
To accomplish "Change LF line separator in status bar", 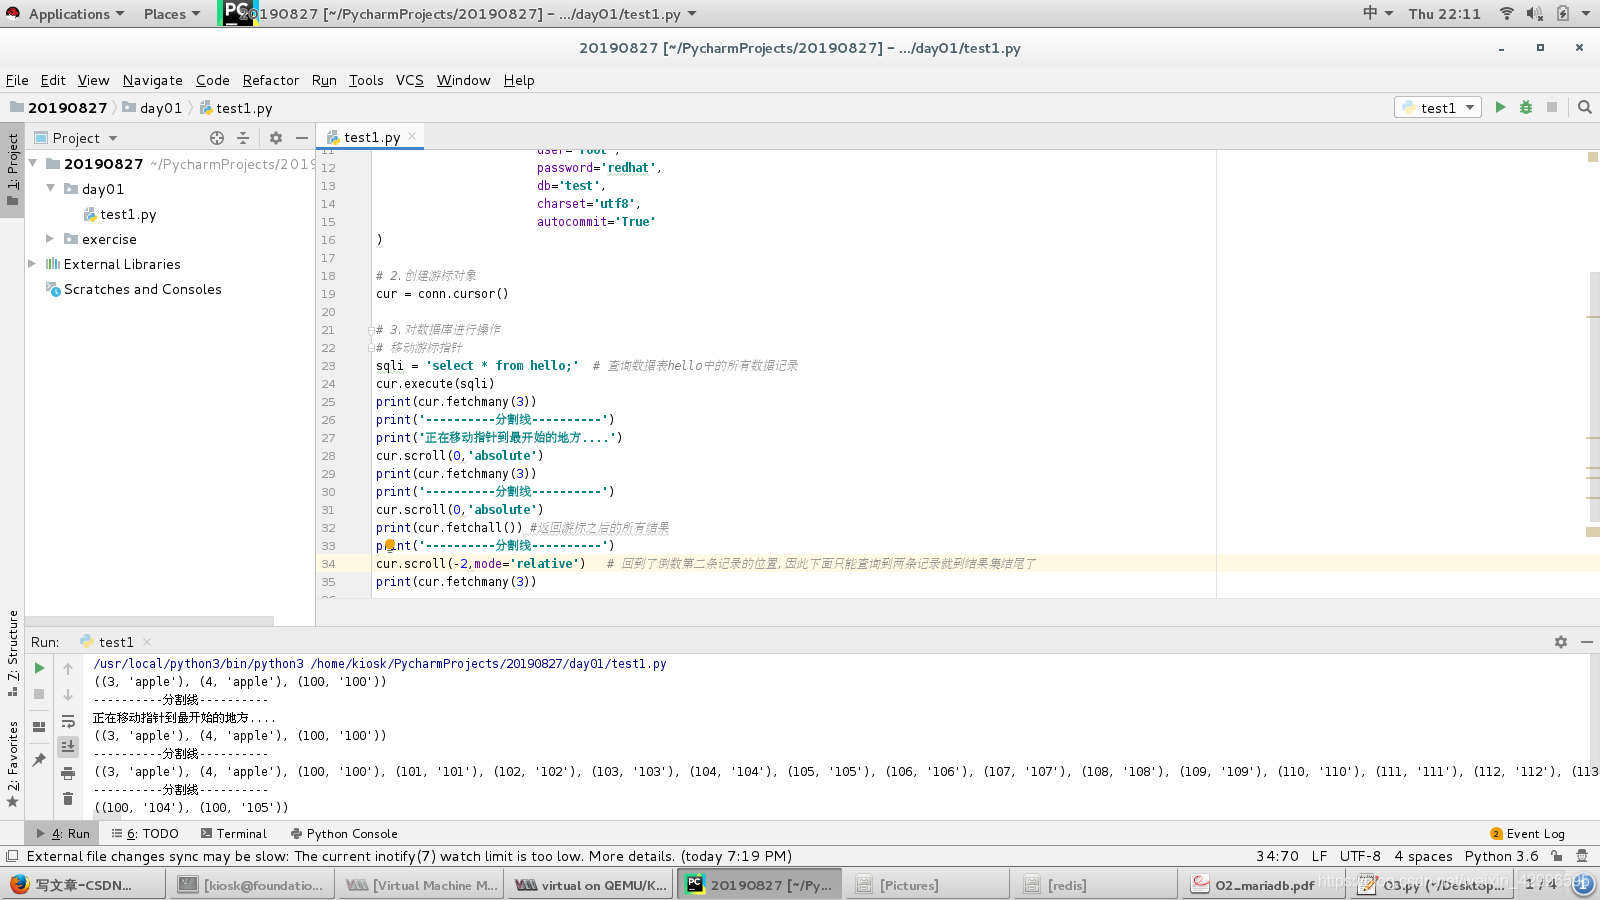I will (1319, 856).
